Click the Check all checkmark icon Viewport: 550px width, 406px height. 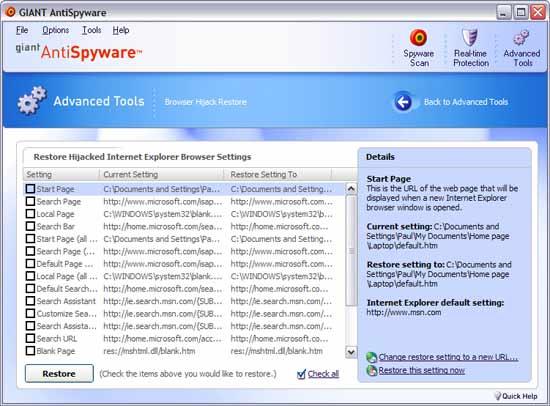click(x=301, y=374)
